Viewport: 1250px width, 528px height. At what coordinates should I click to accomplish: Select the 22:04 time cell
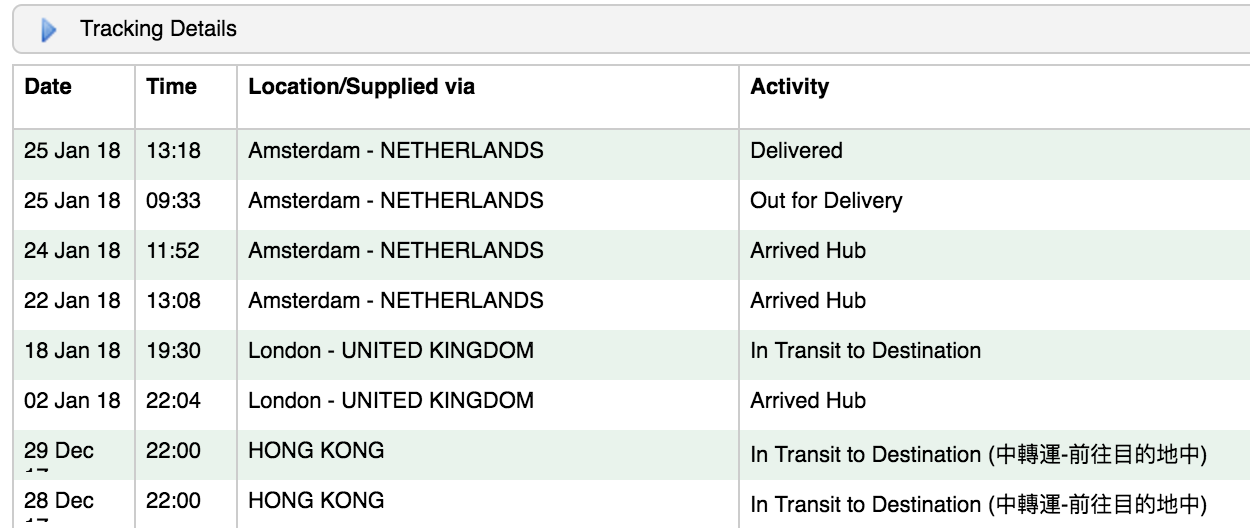(173, 401)
